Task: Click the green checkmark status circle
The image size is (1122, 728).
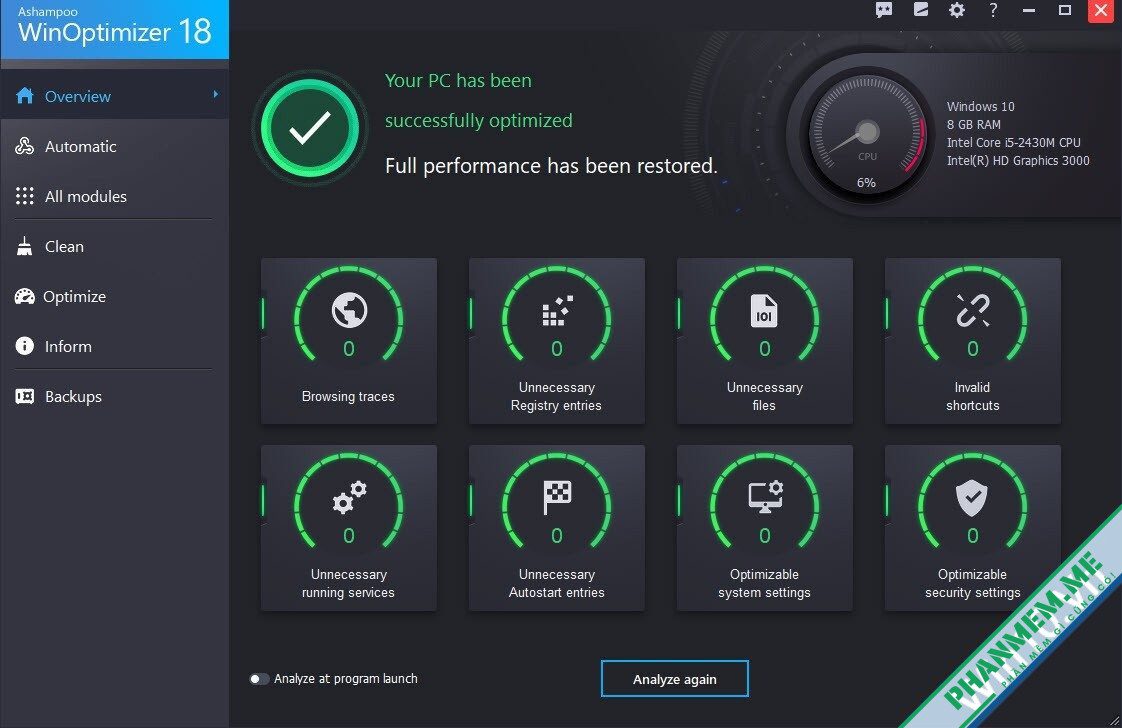Action: pyautogui.click(x=310, y=129)
